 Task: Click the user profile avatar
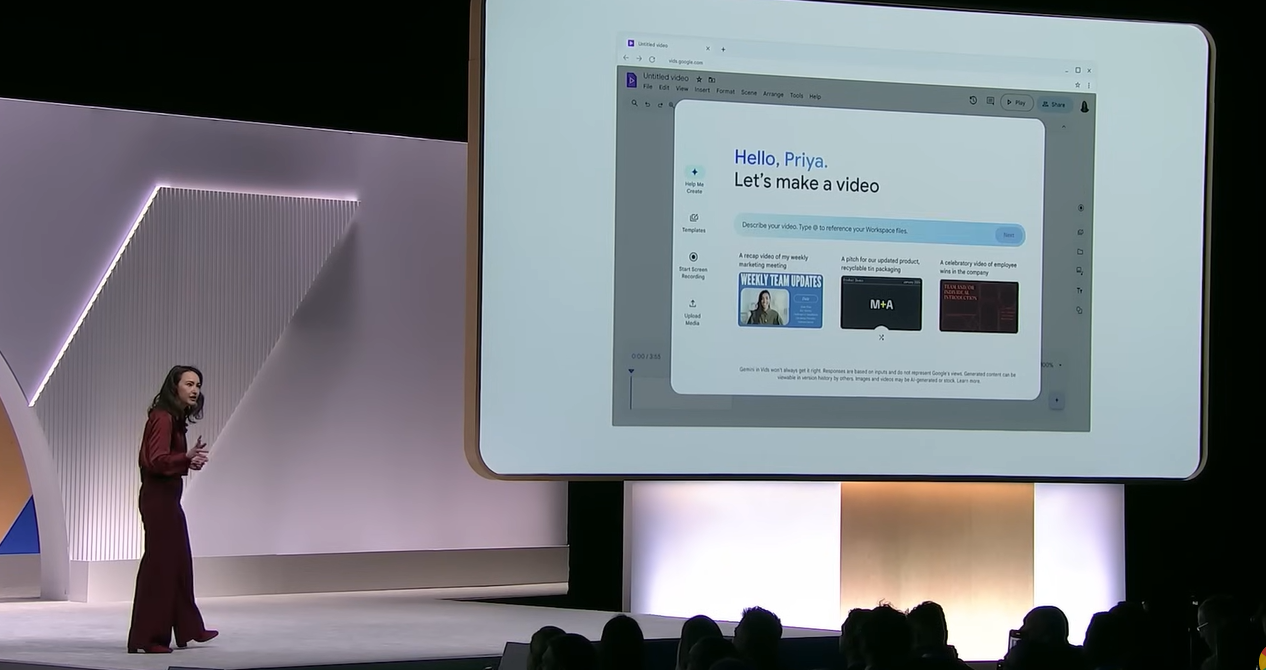tap(1084, 105)
